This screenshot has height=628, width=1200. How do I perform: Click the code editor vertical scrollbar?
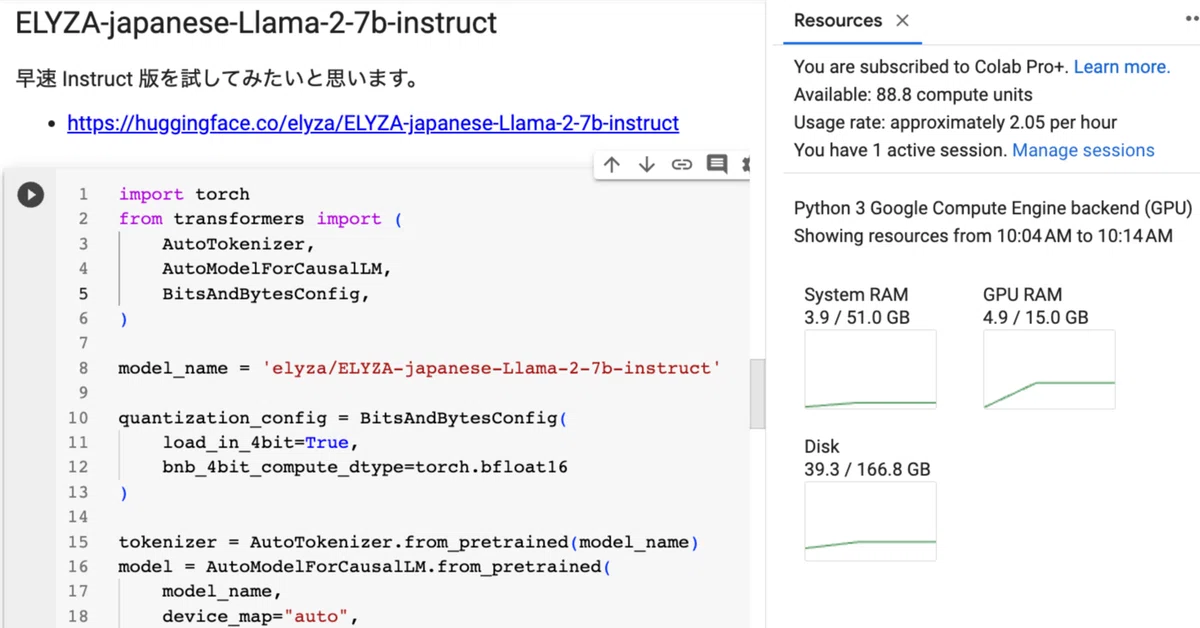pyautogui.click(x=757, y=393)
